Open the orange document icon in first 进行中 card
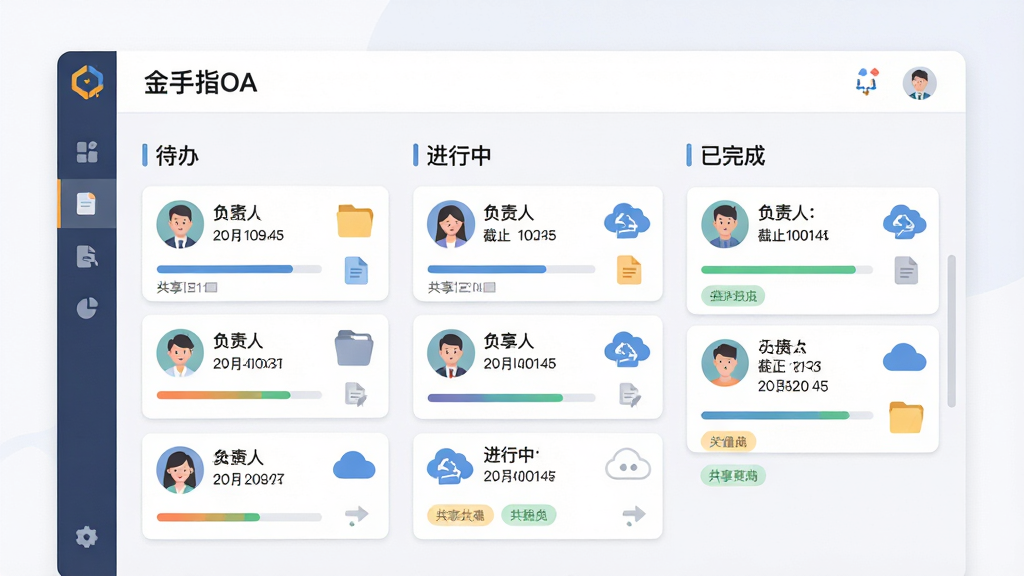 [x=629, y=270]
